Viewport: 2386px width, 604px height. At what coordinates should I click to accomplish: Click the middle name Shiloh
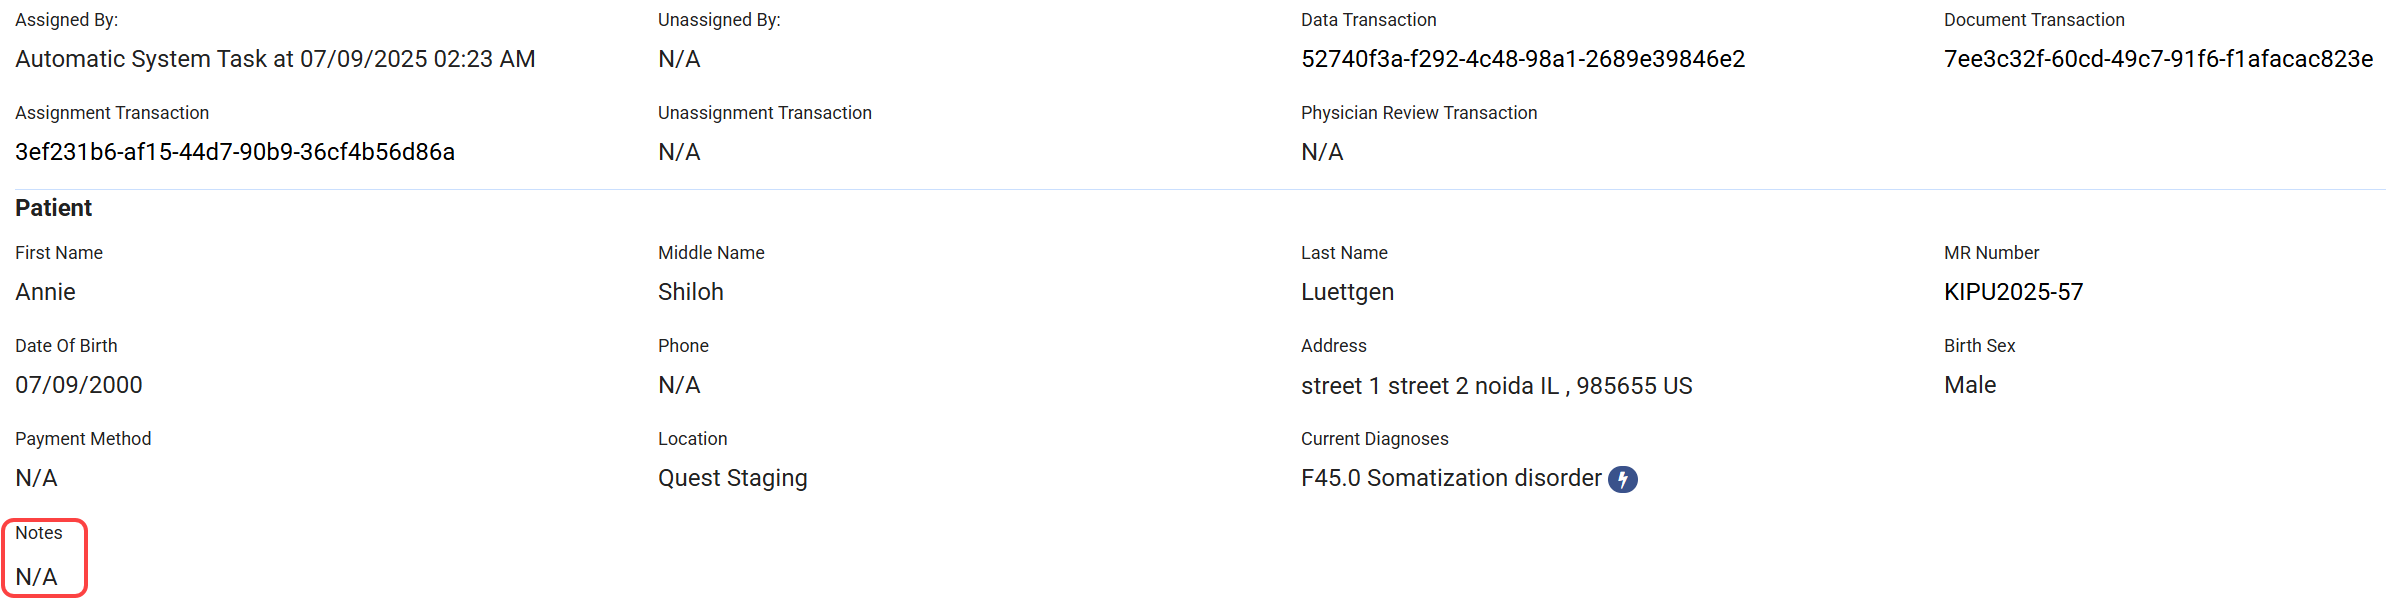(690, 292)
